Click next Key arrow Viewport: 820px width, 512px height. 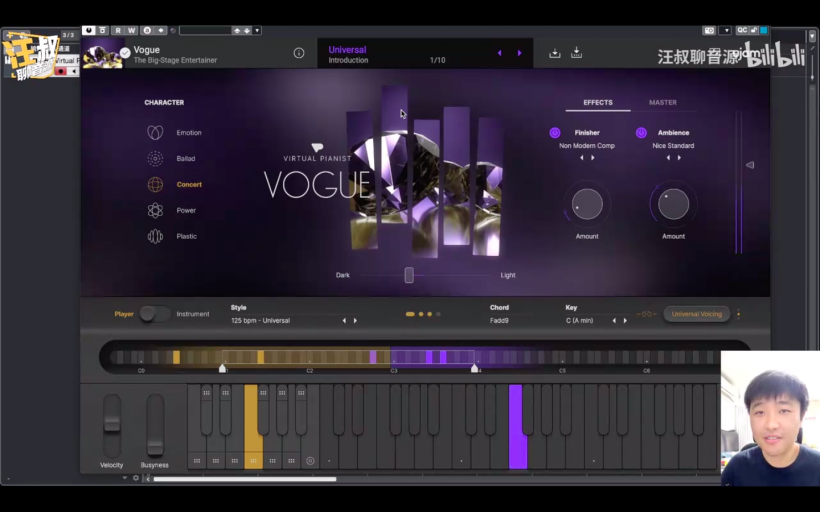[625, 321]
